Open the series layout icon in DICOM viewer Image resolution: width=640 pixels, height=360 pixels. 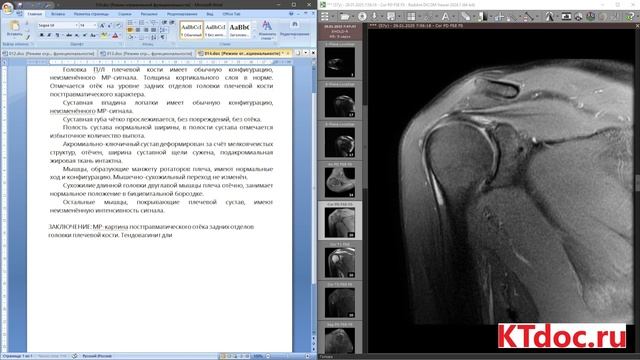(325, 16)
